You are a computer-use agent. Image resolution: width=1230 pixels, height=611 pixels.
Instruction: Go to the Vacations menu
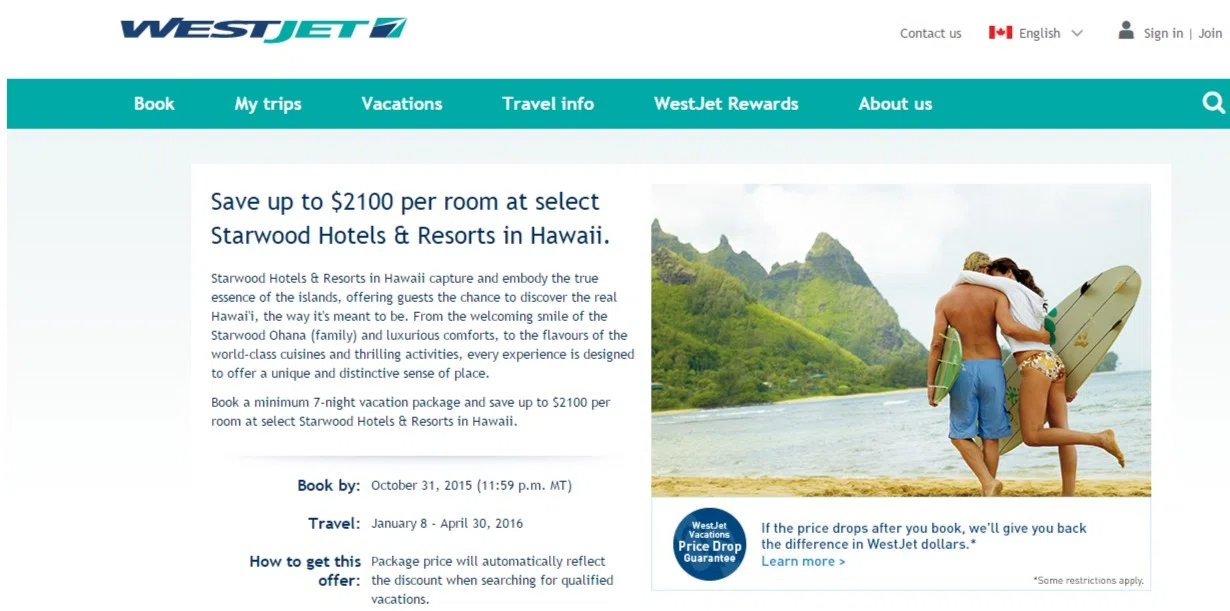[x=402, y=103]
